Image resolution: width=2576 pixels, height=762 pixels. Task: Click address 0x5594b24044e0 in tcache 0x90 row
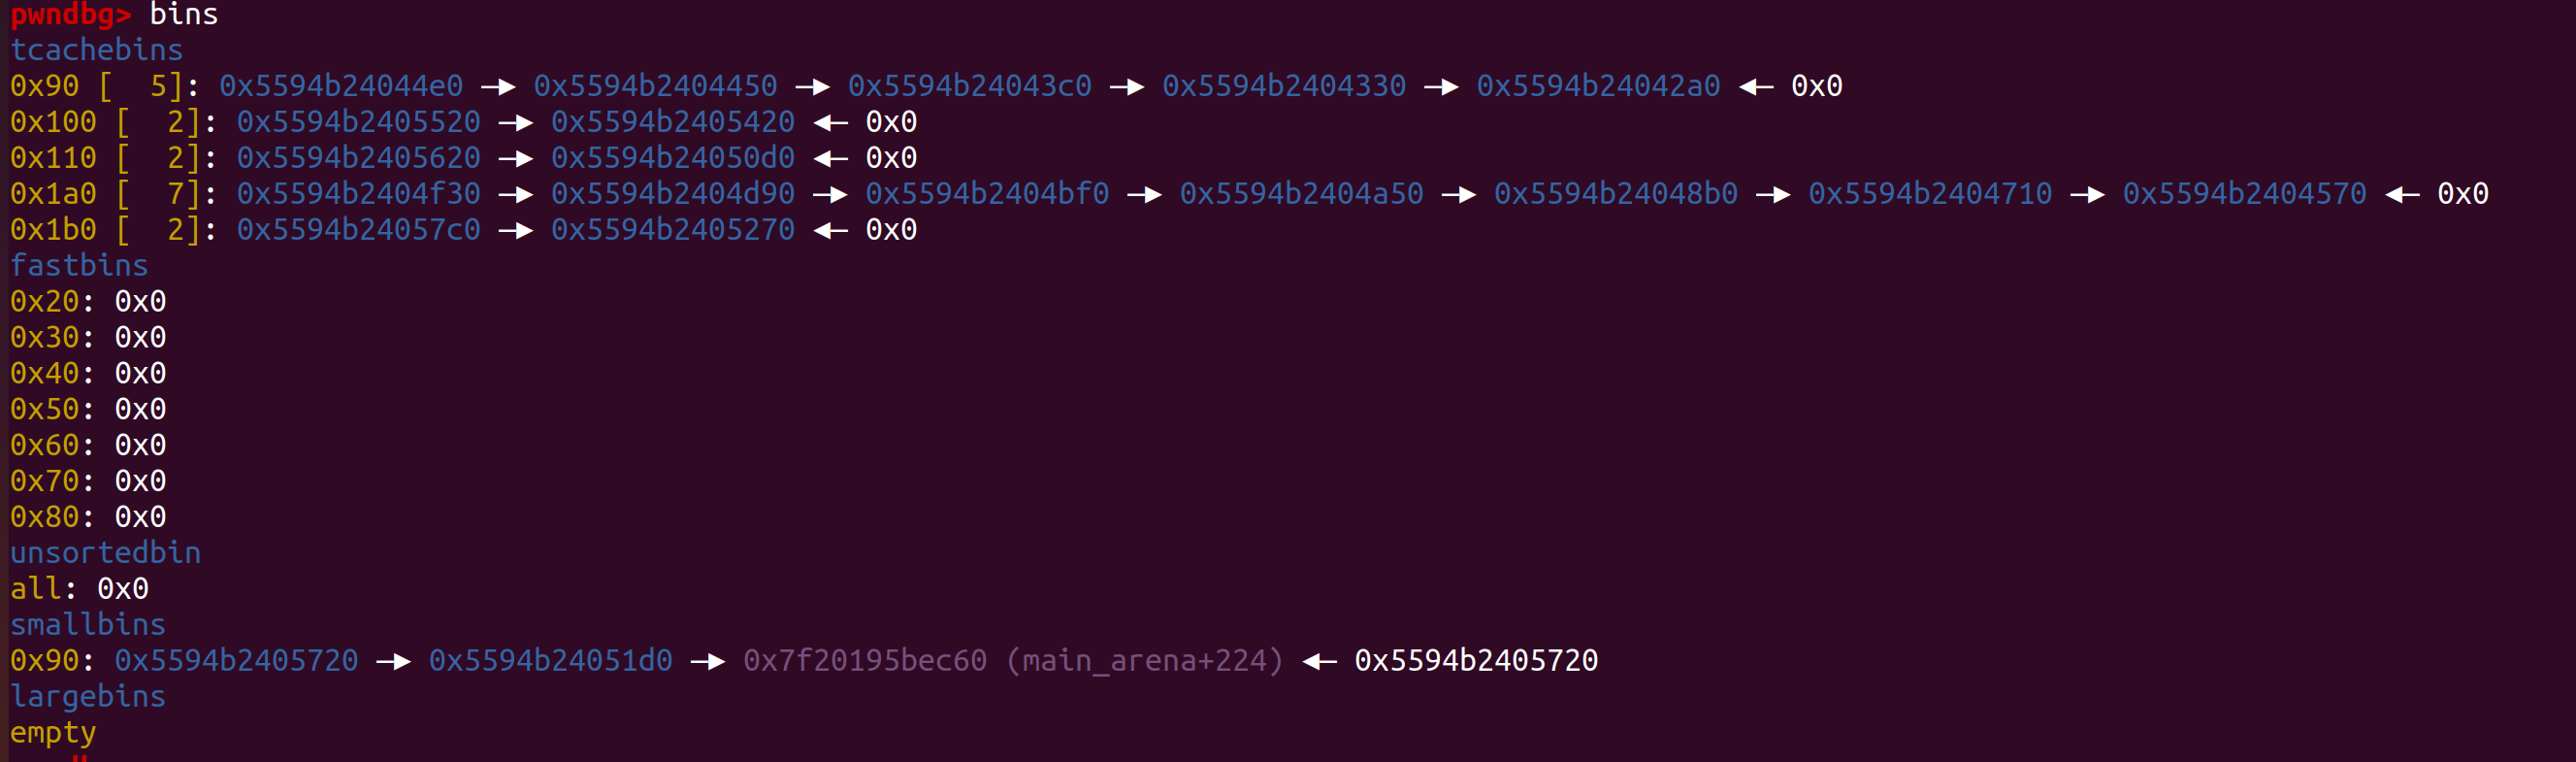click(x=341, y=86)
